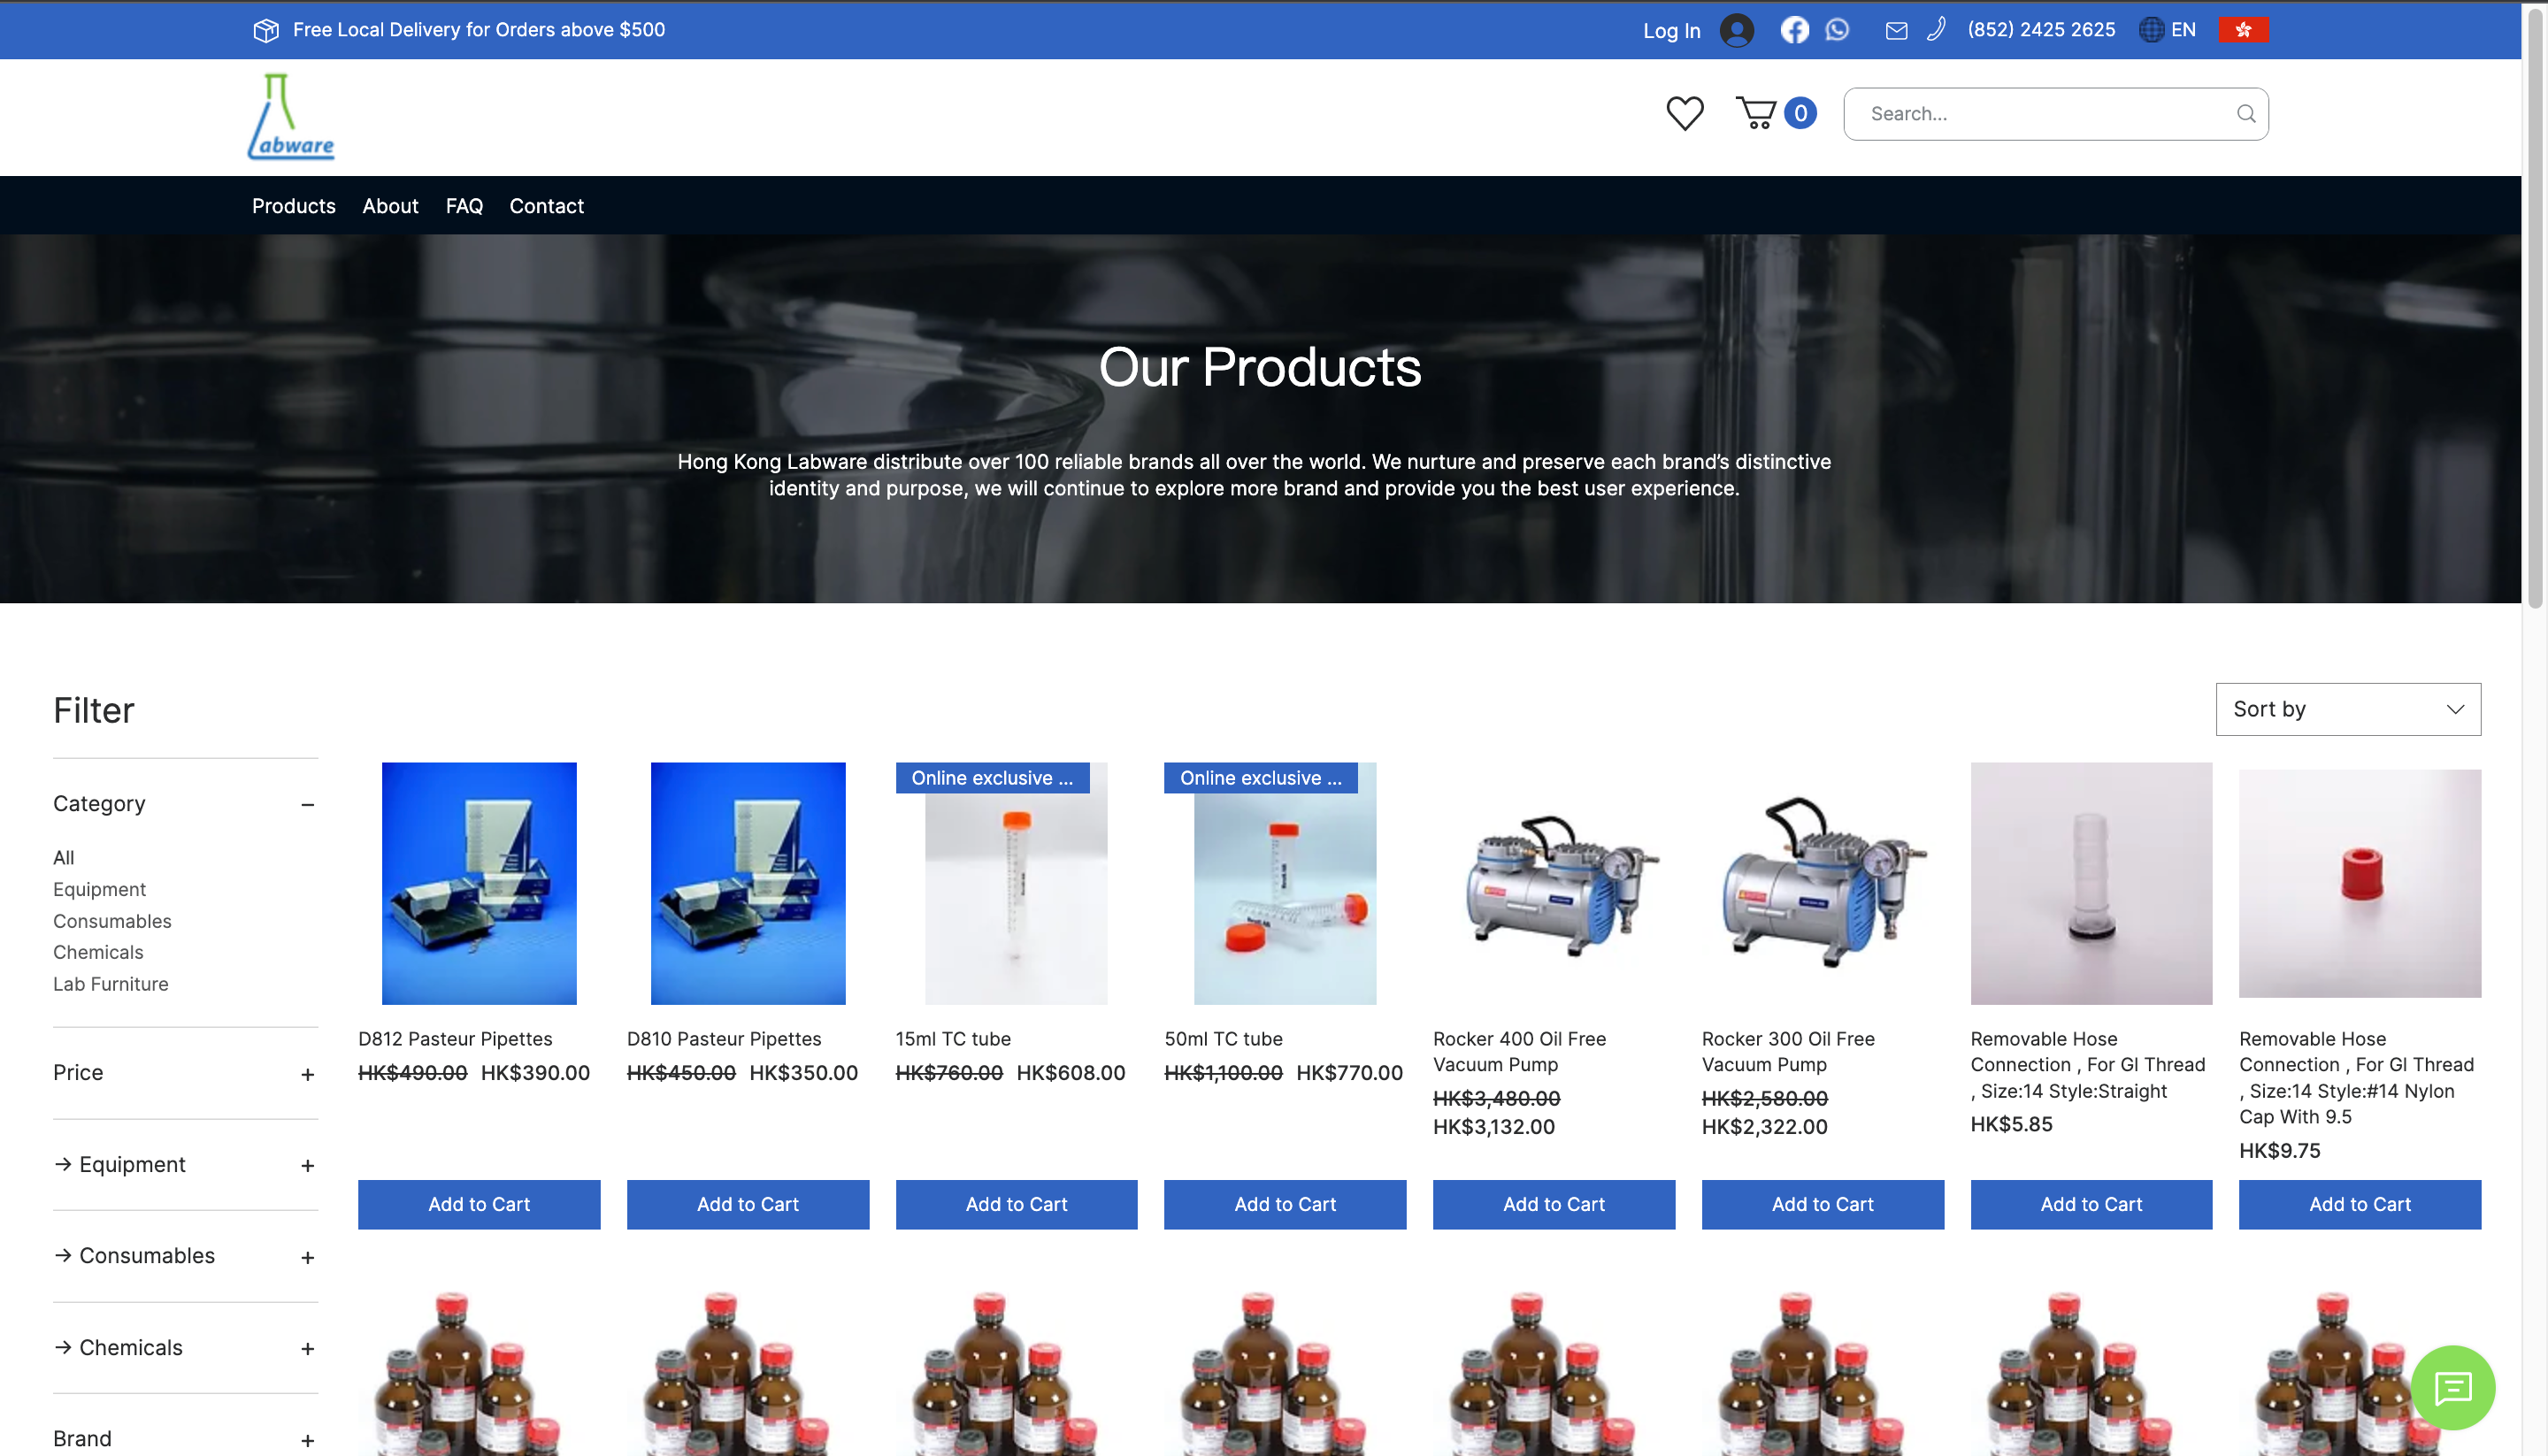2548x1456 pixels.
Task: Collapse the Category filter section
Action: pyautogui.click(x=307, y=805)
